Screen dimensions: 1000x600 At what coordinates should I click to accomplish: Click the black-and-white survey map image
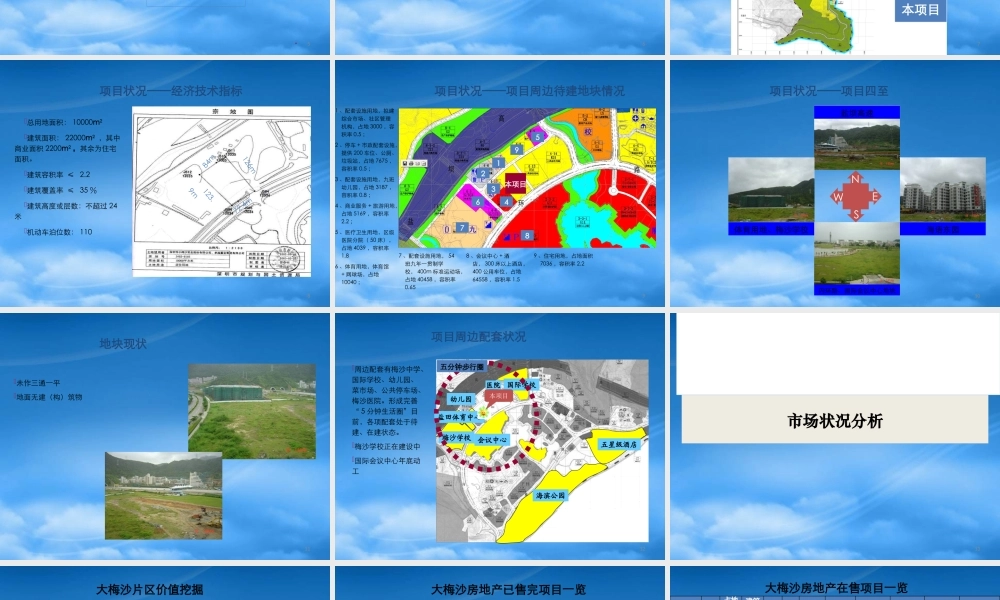coord(221,191)
